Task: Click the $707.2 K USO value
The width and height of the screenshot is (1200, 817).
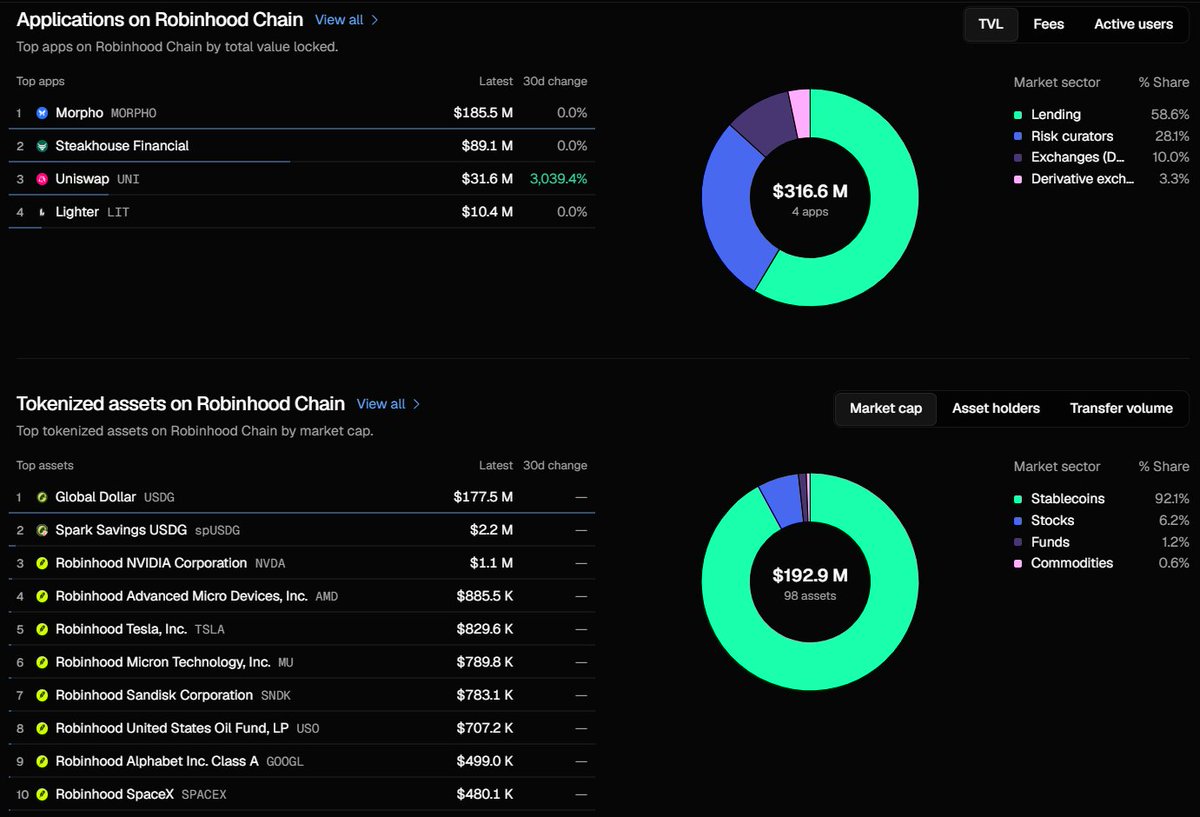Action: click(x=486, y=728)
